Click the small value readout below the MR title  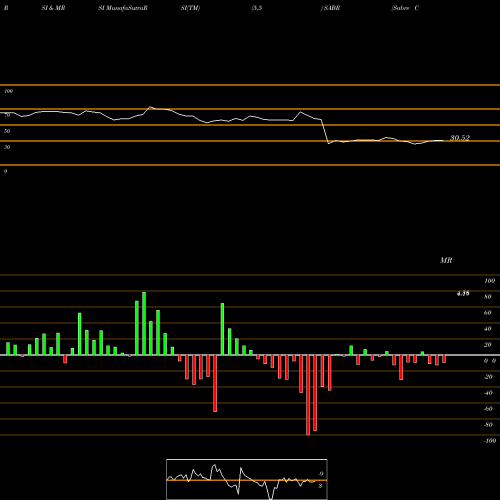coord(463,293)
